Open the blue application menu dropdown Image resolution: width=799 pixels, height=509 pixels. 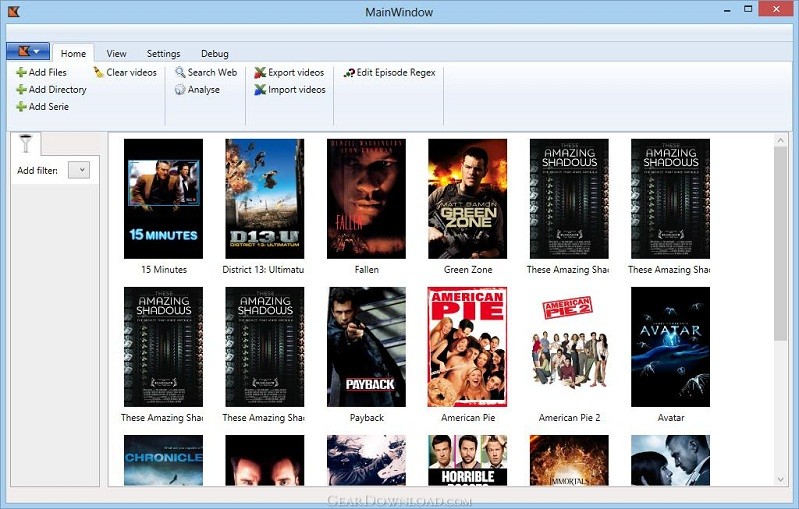(x=28, y=51)
